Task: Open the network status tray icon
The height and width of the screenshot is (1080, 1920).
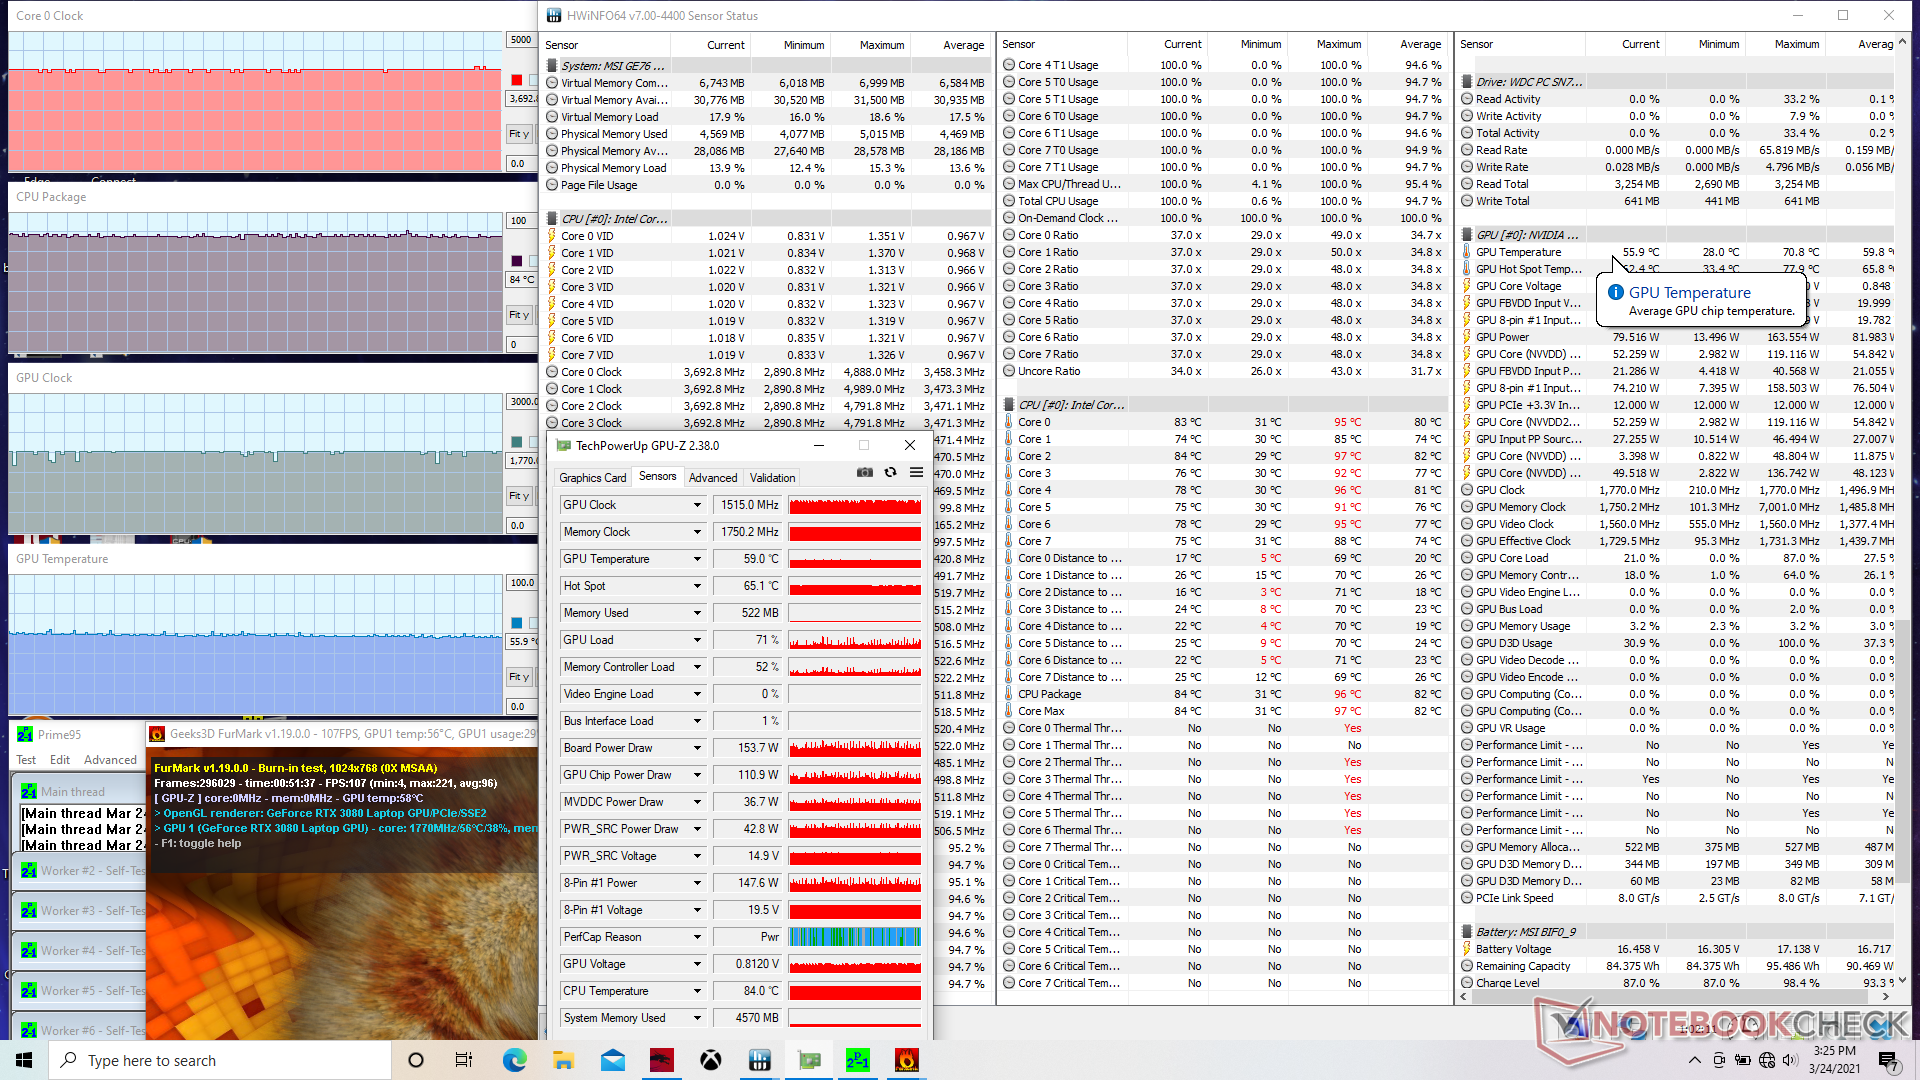Action: pos(1766,1060)
